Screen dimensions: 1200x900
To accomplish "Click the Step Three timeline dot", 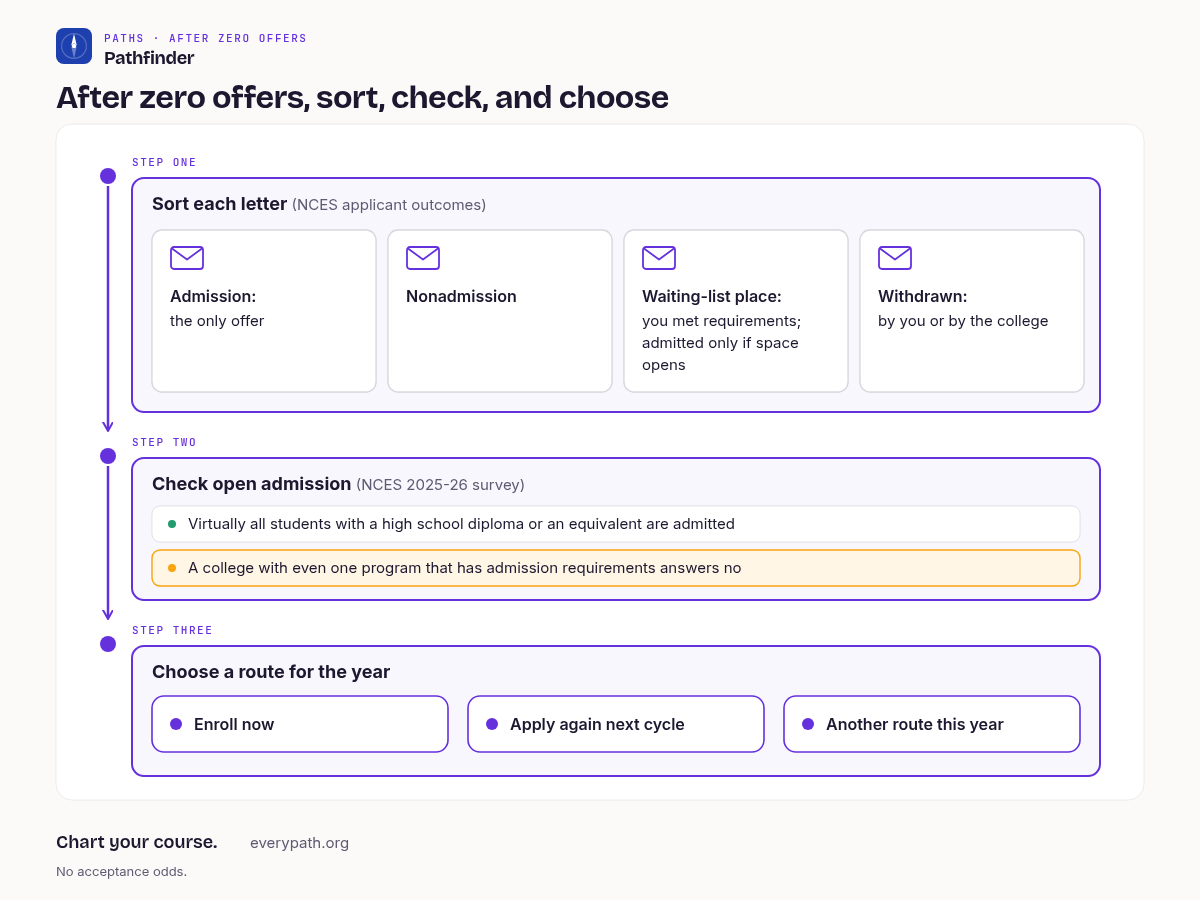I will coord(108,644).
